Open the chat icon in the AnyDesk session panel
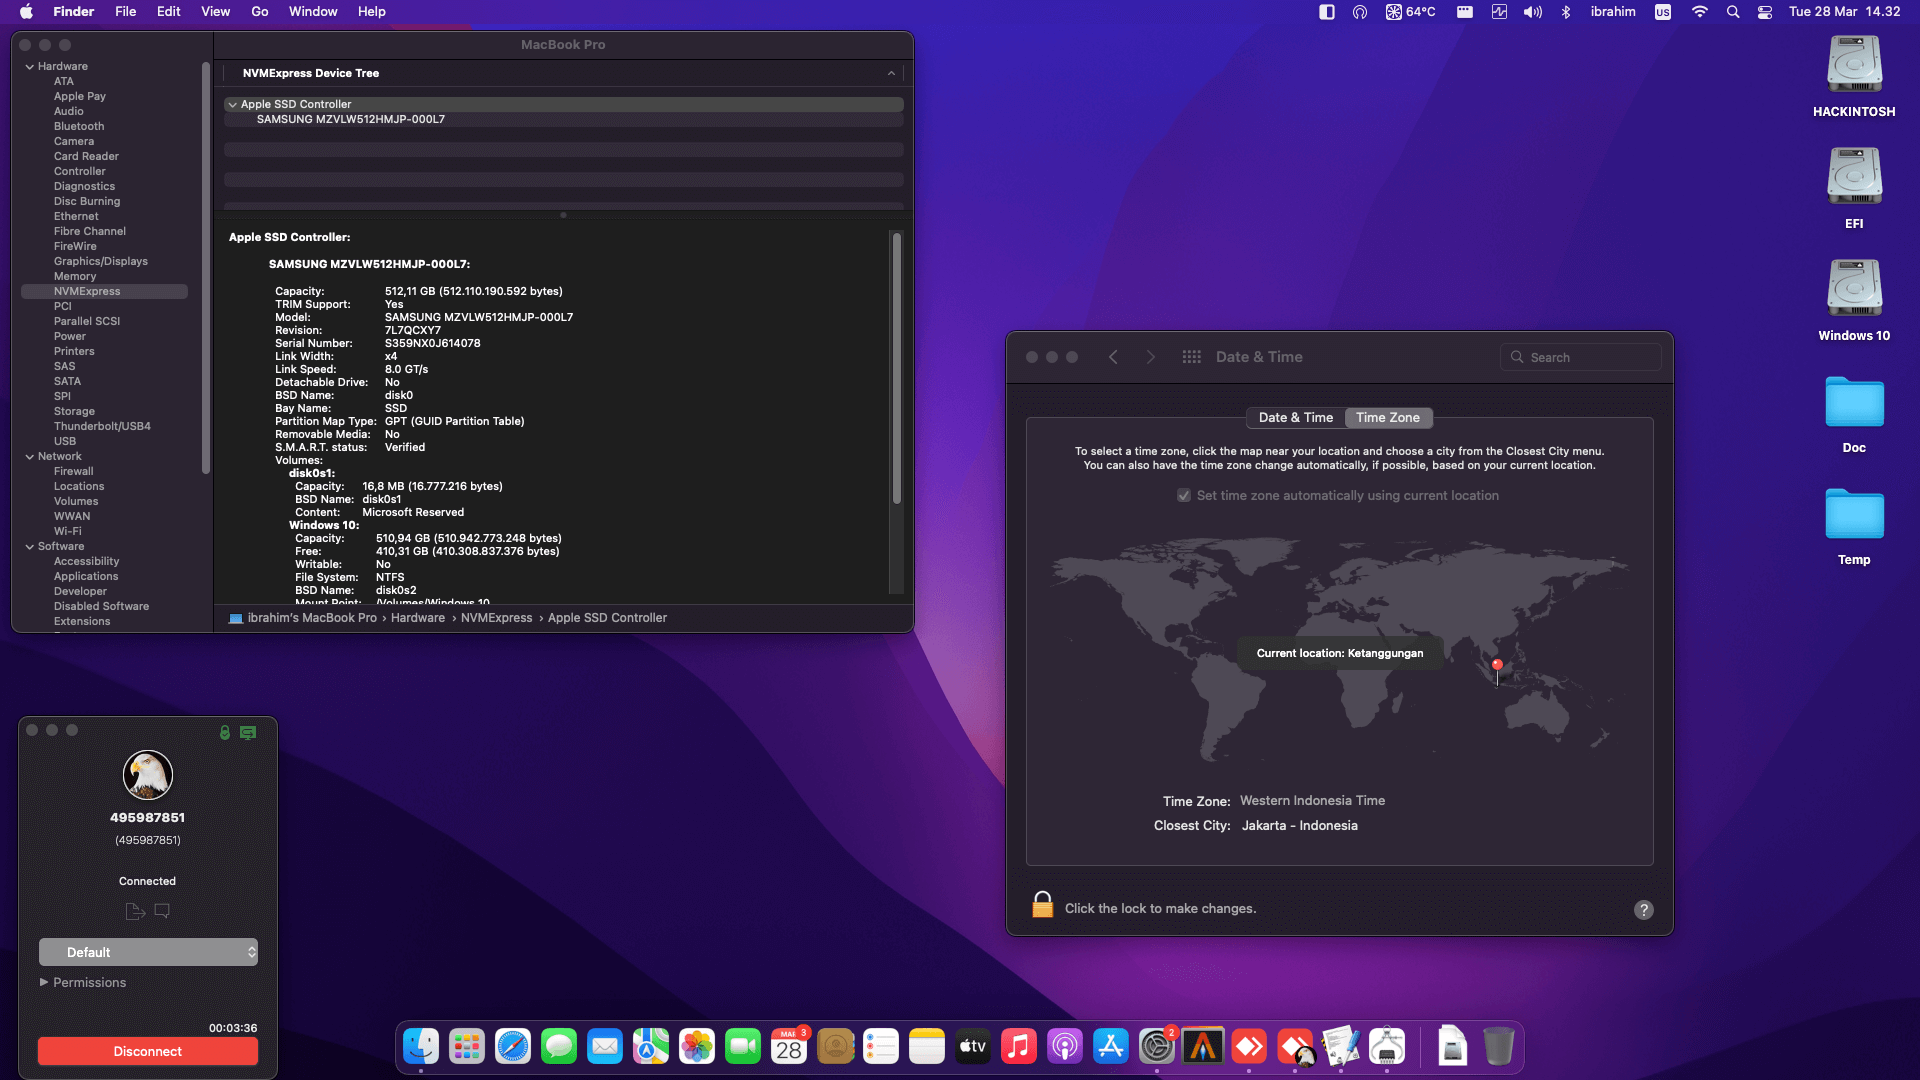The width and height of the screenshot is (1920, 1080). tap(163, 911)
